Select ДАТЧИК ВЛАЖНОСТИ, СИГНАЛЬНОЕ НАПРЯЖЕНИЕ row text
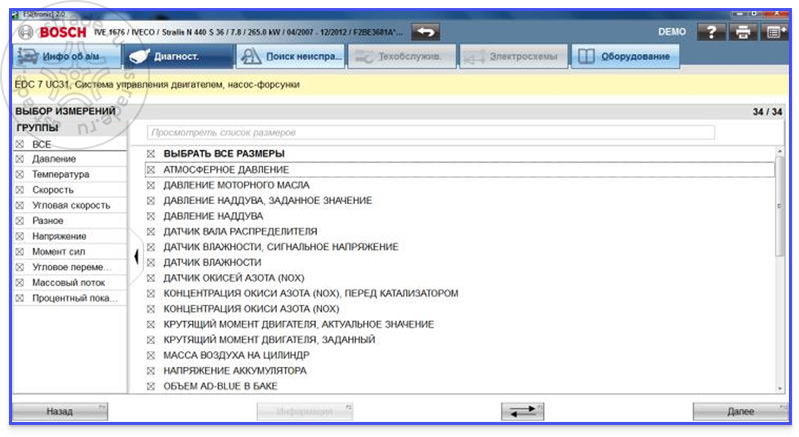 point(281,247)
